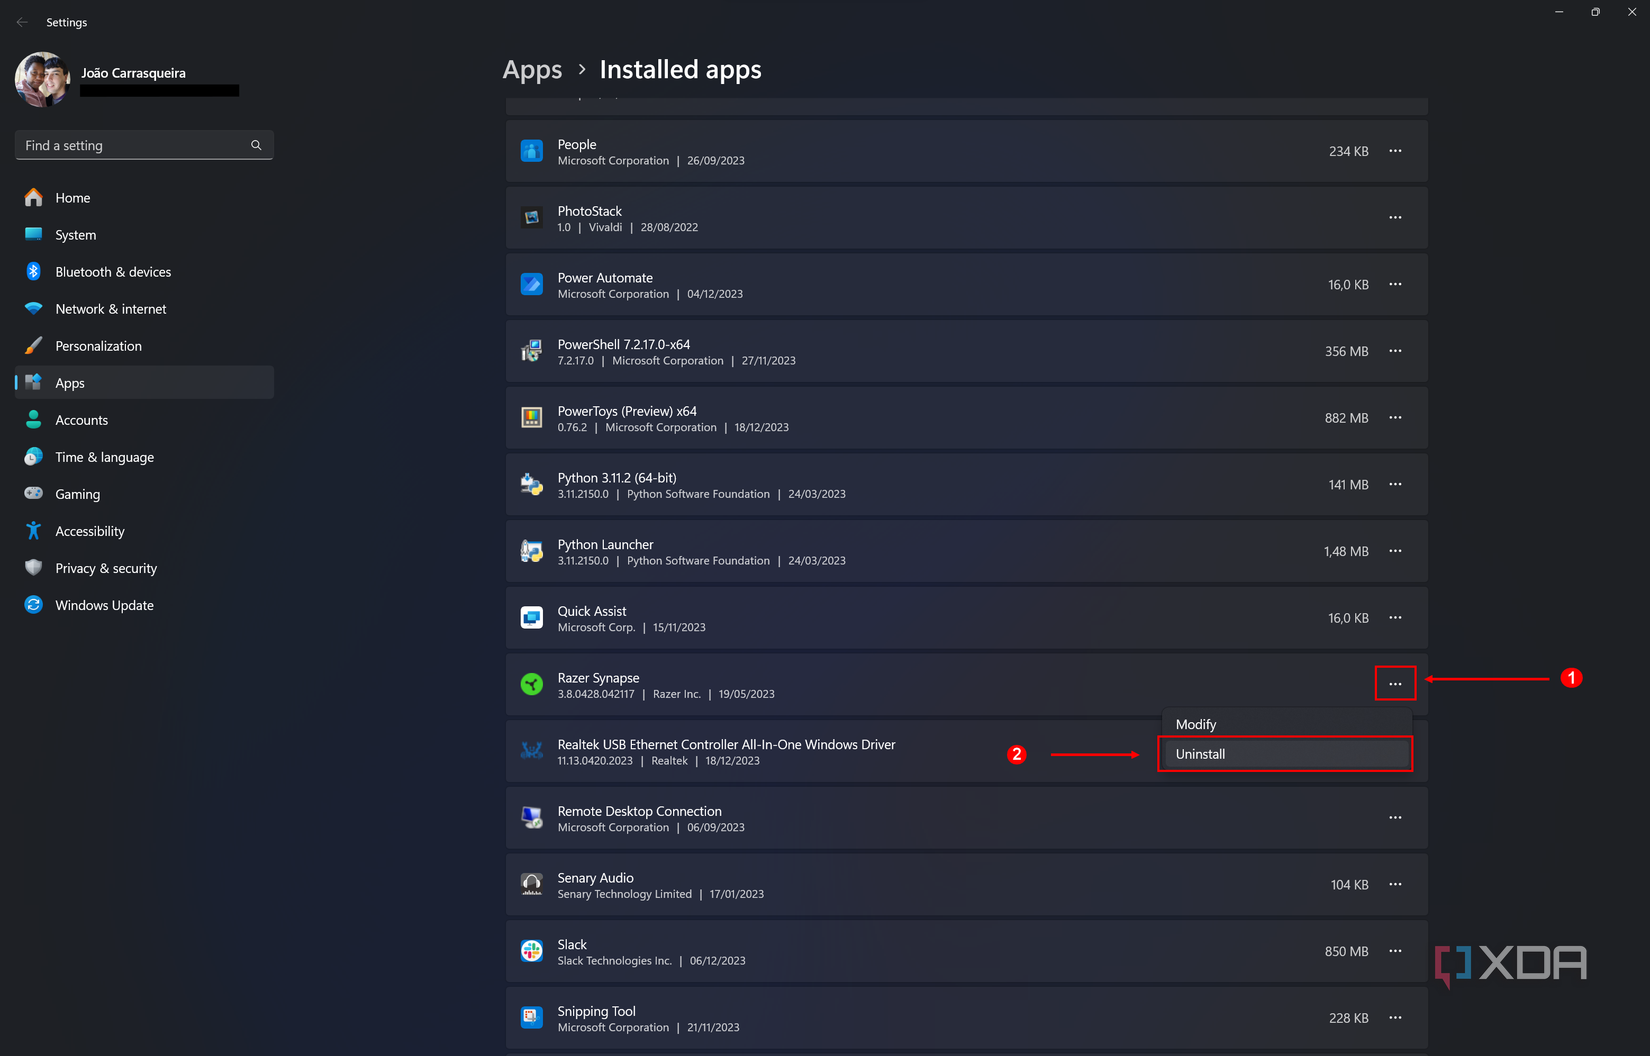Viewport: 1650px width, 1056px height.
Task: Click the Find a setting search box
Action: pyautogui.click(x=144, y=145)
